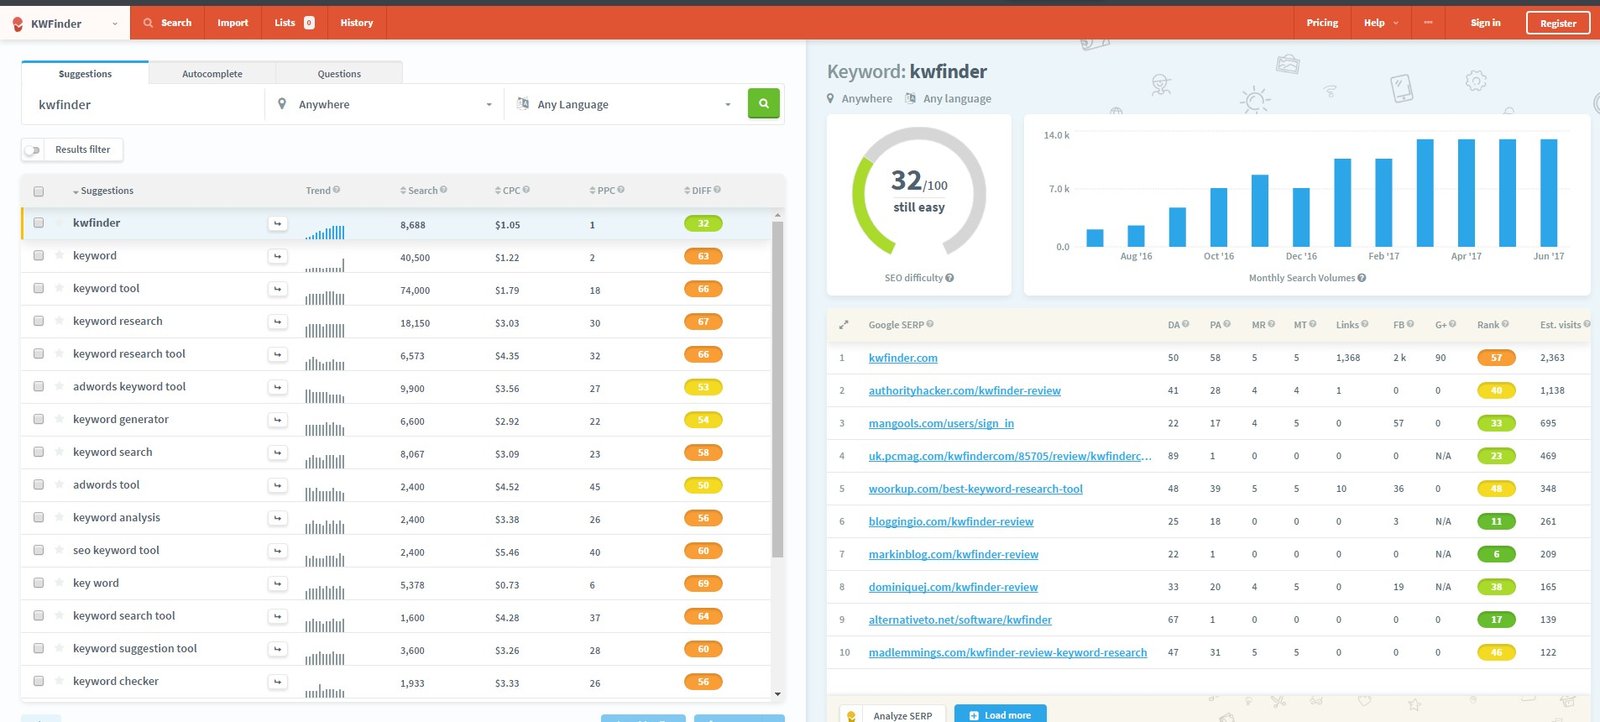Click Trend column help icon
Image resolution: width=1600 pixels, height=722 pixels.
pyautogui.click(x=336, y=190)
